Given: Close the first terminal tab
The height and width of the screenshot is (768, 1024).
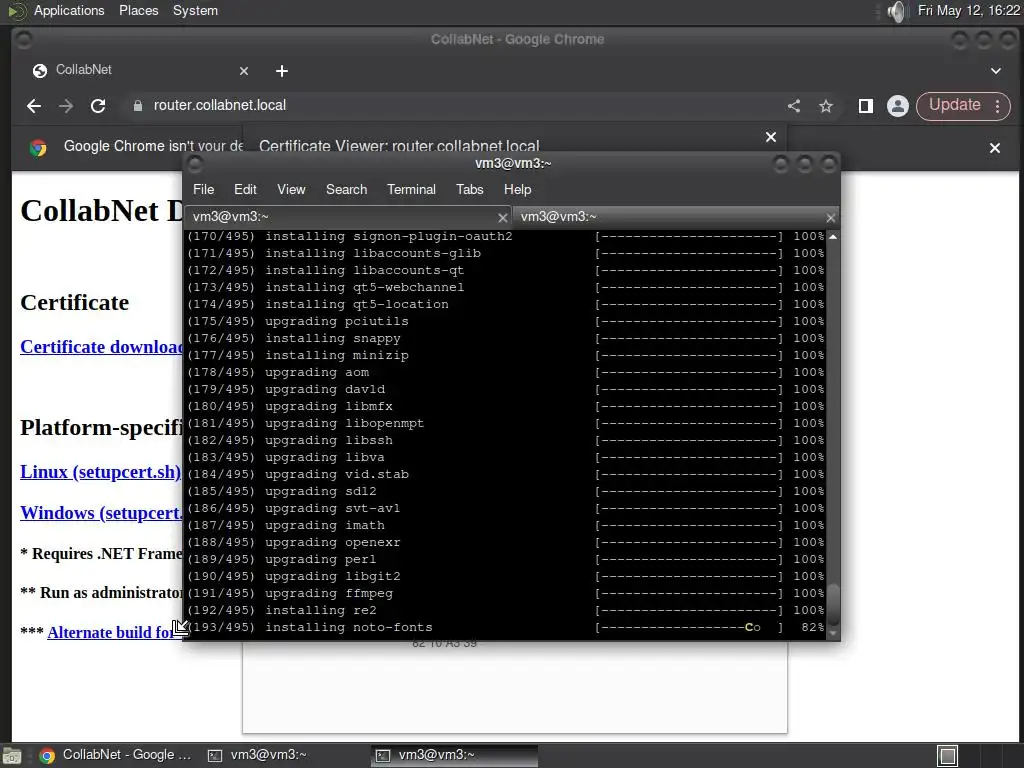Looking at the screenshot, I should (502, 217).
